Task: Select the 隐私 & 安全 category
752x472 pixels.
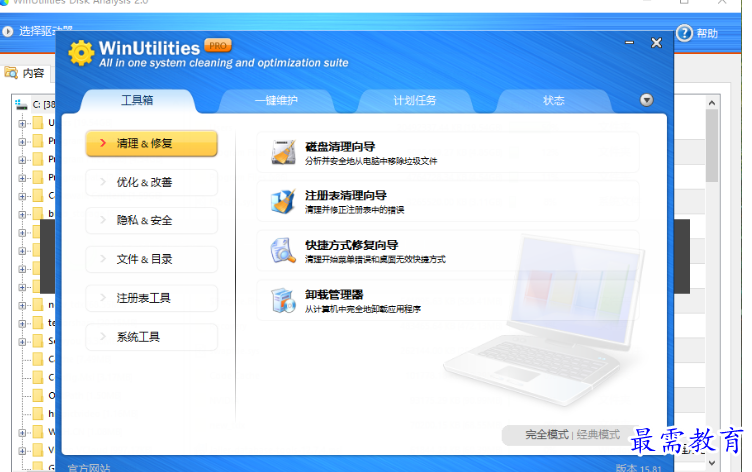Action: [x=152, y=221]
